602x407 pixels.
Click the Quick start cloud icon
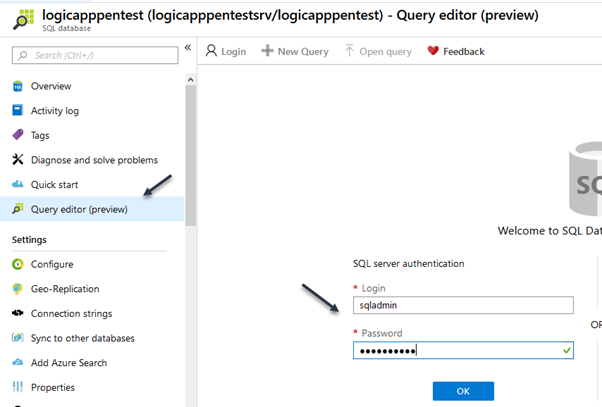pos(18,185)
